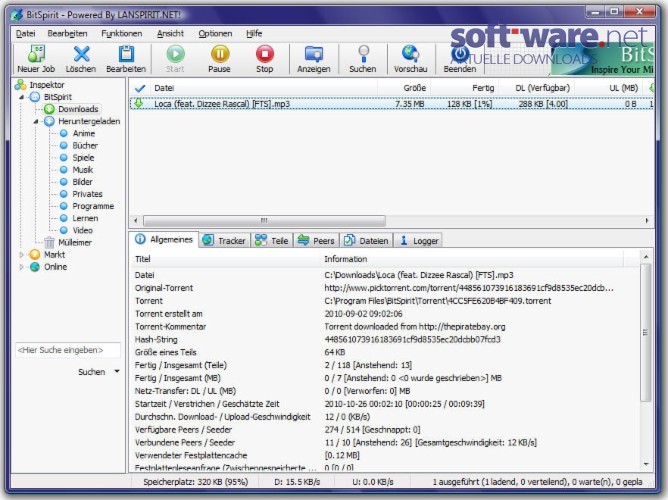Image resolution: width=668 pixels, height=500 pixels.
Task: Select the Bücher category
Action: [85, 146]
